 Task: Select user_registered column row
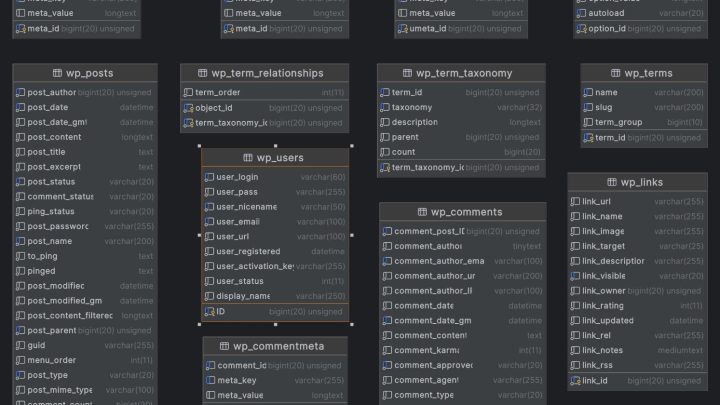click(x=276, y=251)
